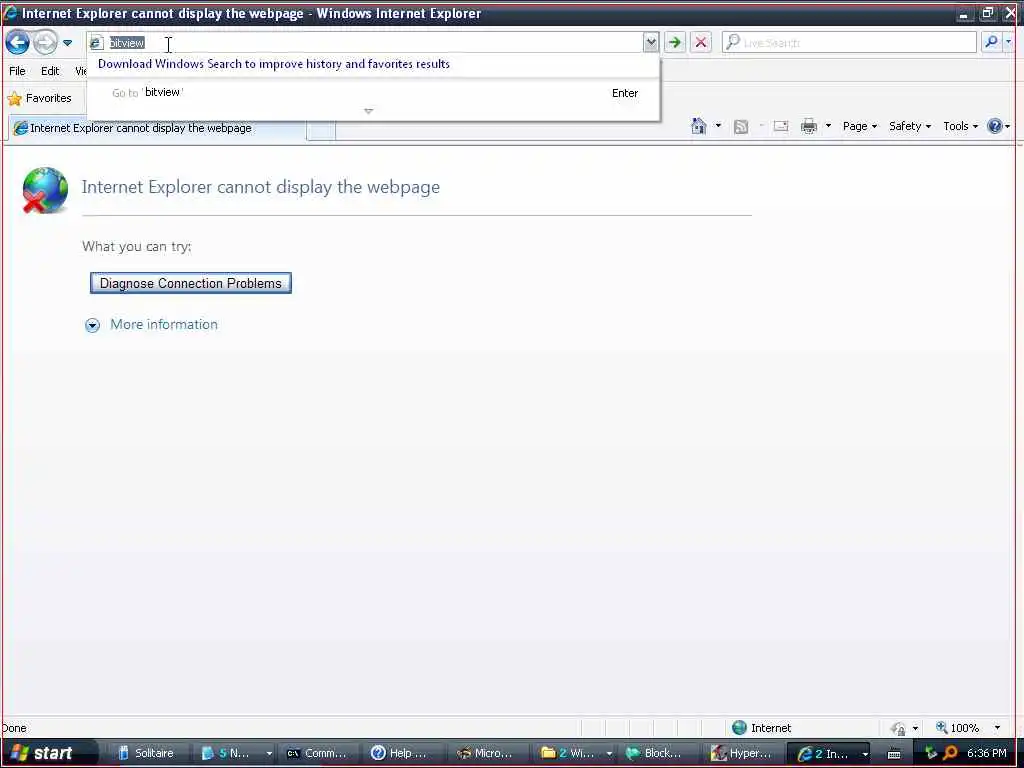
Task: Open the search provider dropdown arrow
Action: pyautogui.click(x=1008, y=42)
